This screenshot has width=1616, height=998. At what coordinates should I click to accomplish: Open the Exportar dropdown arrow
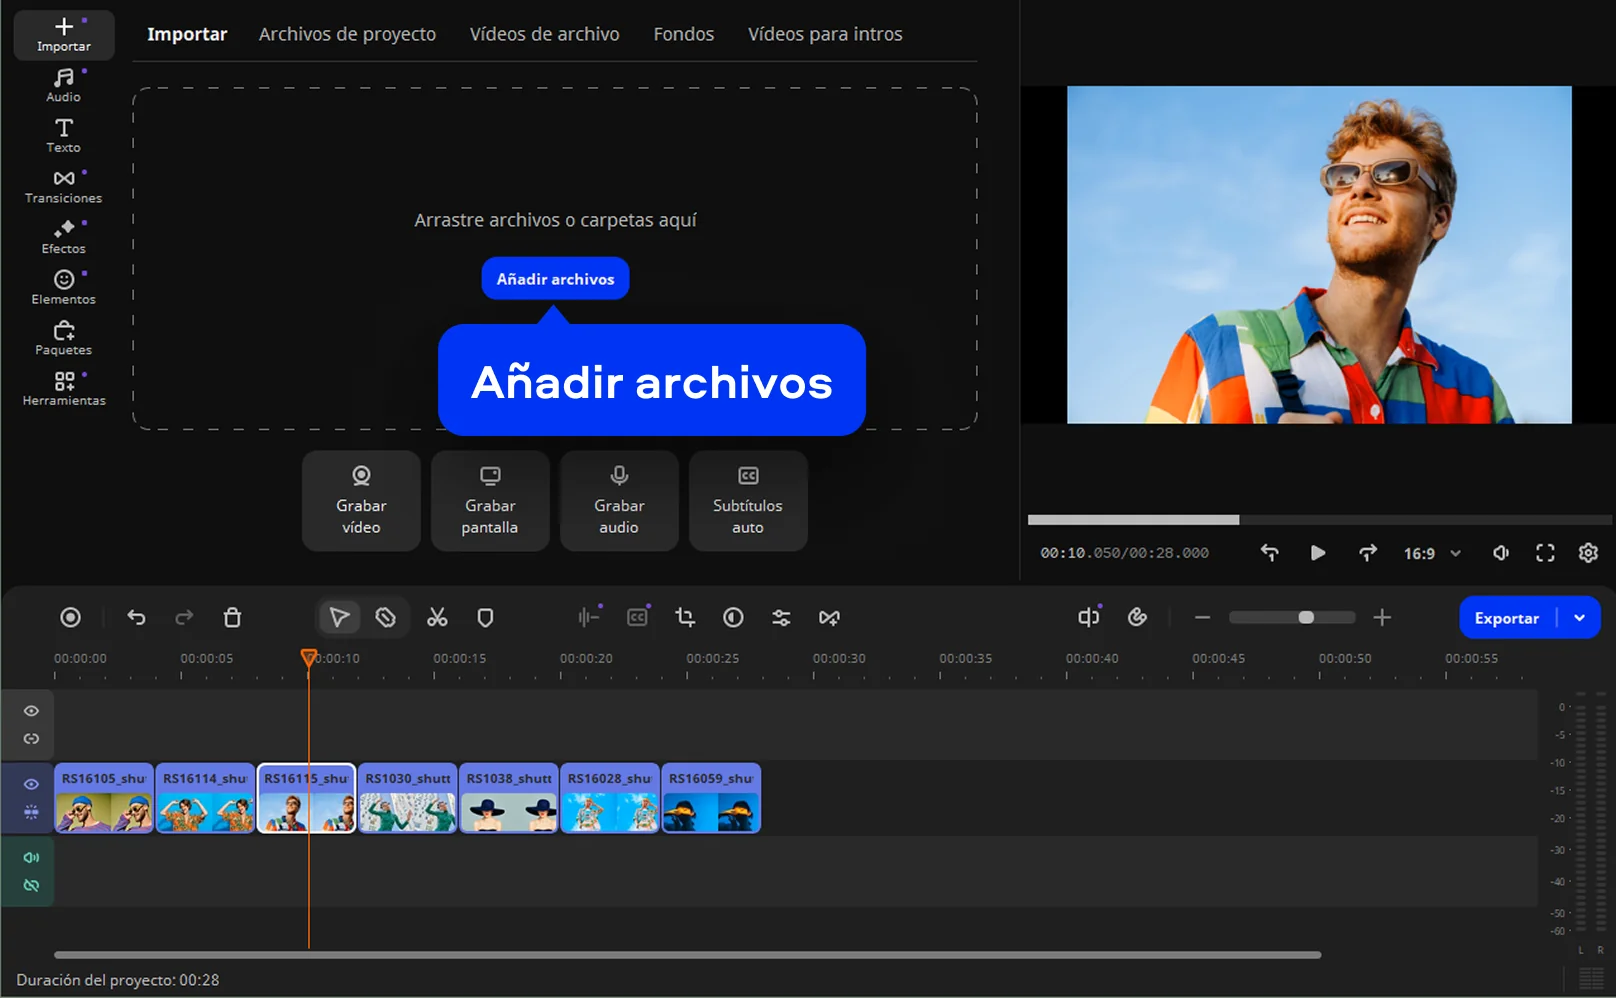click(1580, 618)
